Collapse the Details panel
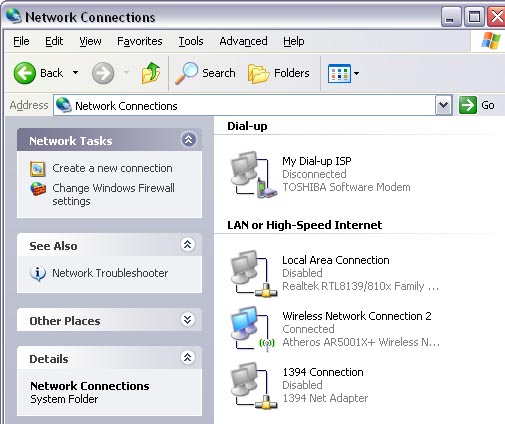This screenshot has height=424, width=505. click(x=188, y=358)
